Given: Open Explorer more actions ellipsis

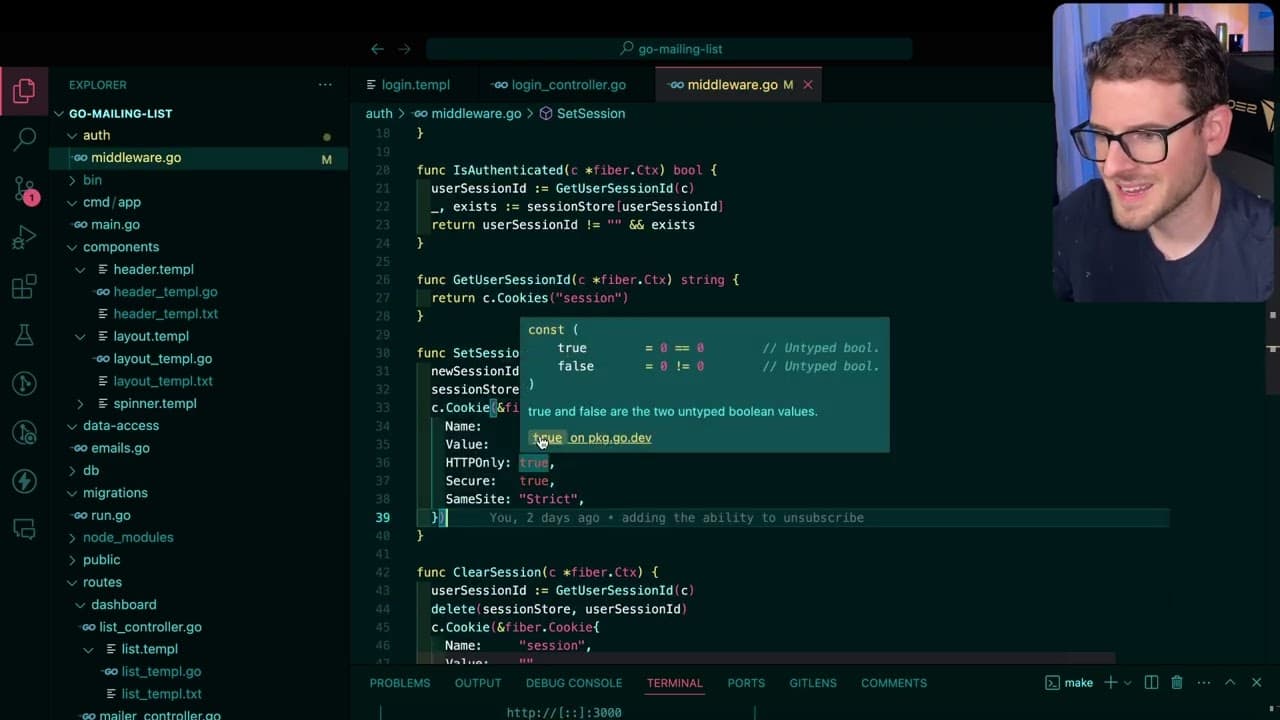Looking at the screenshot, I should pyautogui.click(x=325, y=85).
